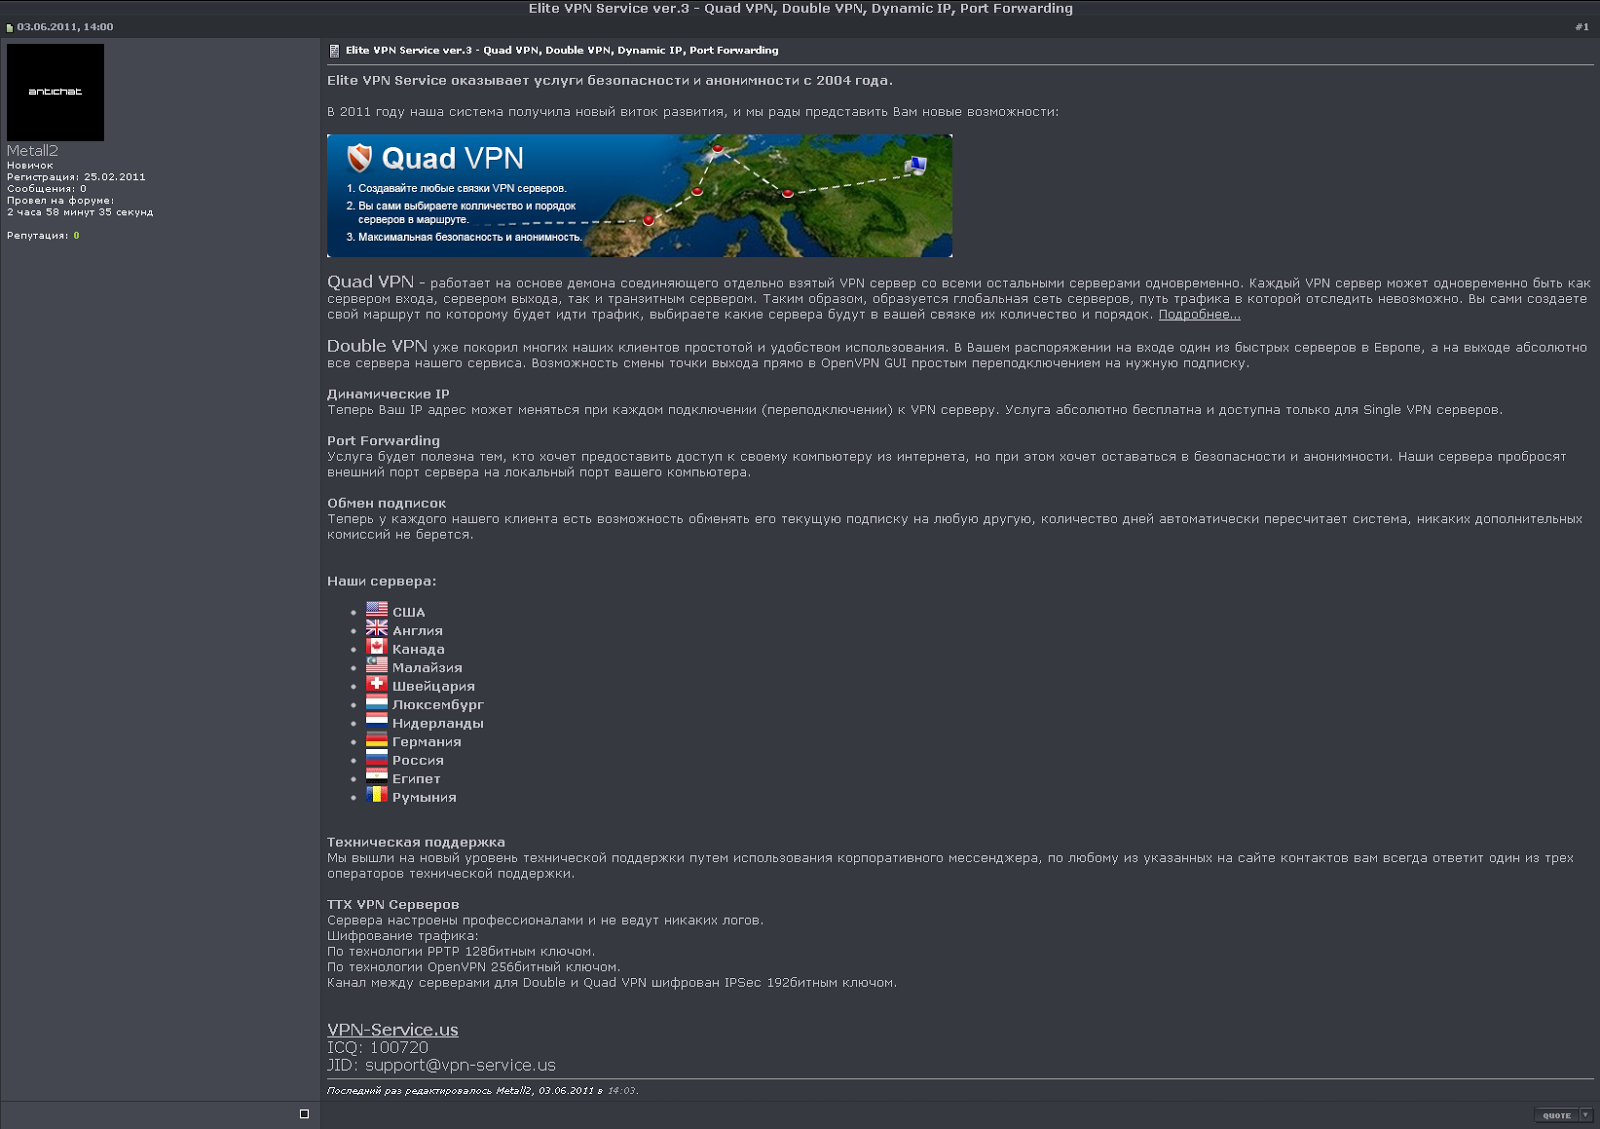1600x1129 pixels.
Task: Click the Новичок user rank label
Action: [x=30, y=166]
